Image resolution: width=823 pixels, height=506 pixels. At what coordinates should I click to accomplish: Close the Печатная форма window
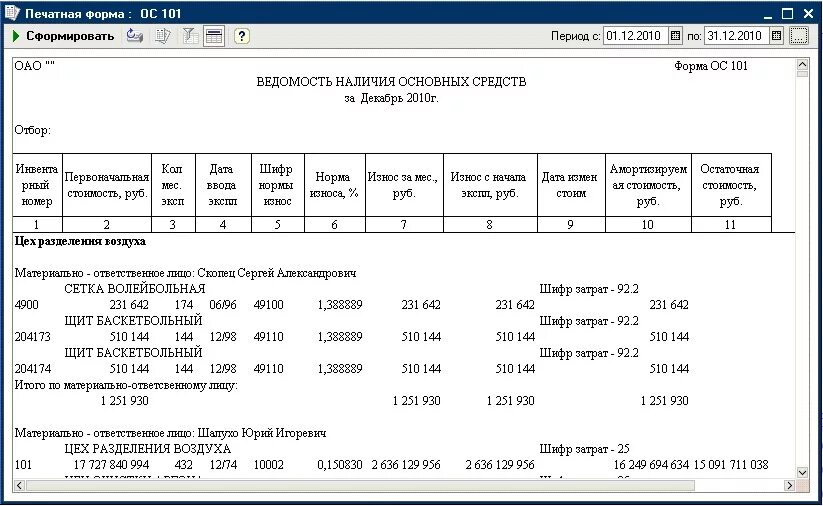[x=808, y=14]
